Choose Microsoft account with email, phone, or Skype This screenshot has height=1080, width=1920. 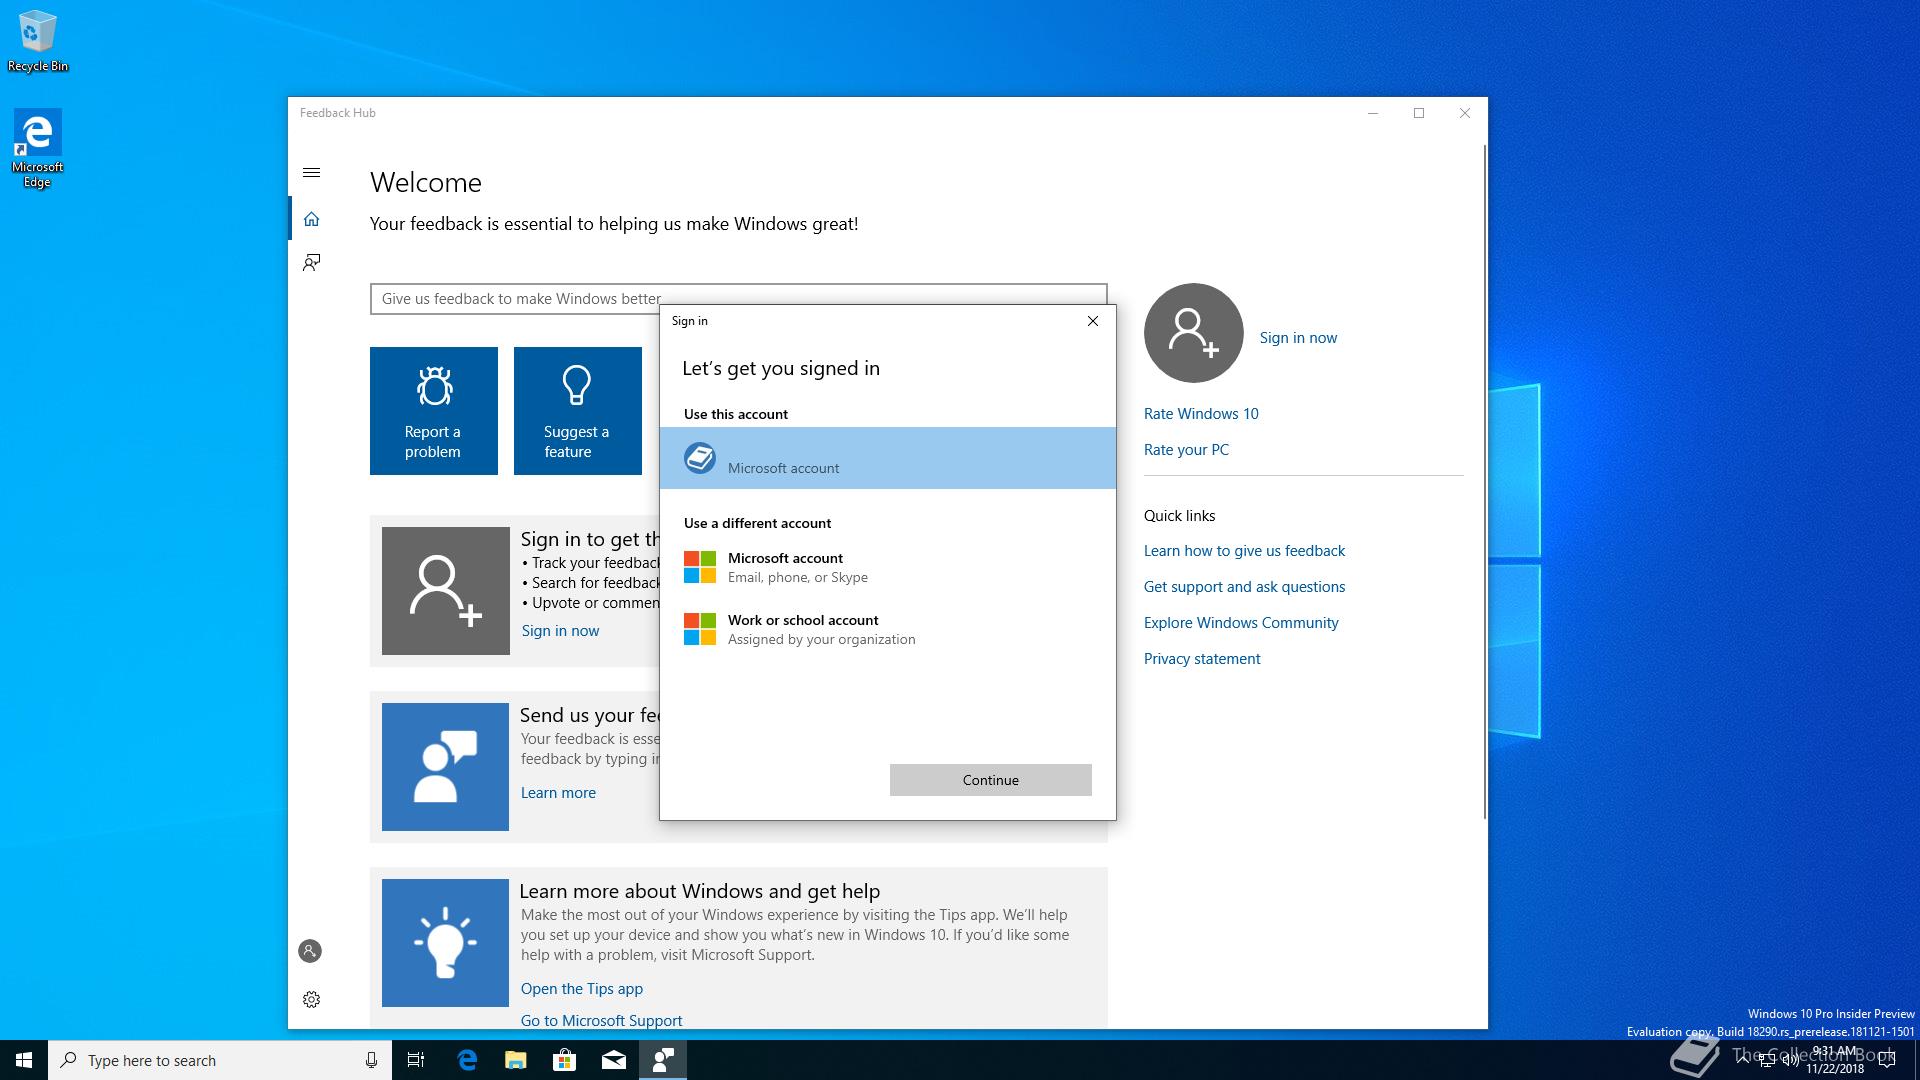pos(888,567)
